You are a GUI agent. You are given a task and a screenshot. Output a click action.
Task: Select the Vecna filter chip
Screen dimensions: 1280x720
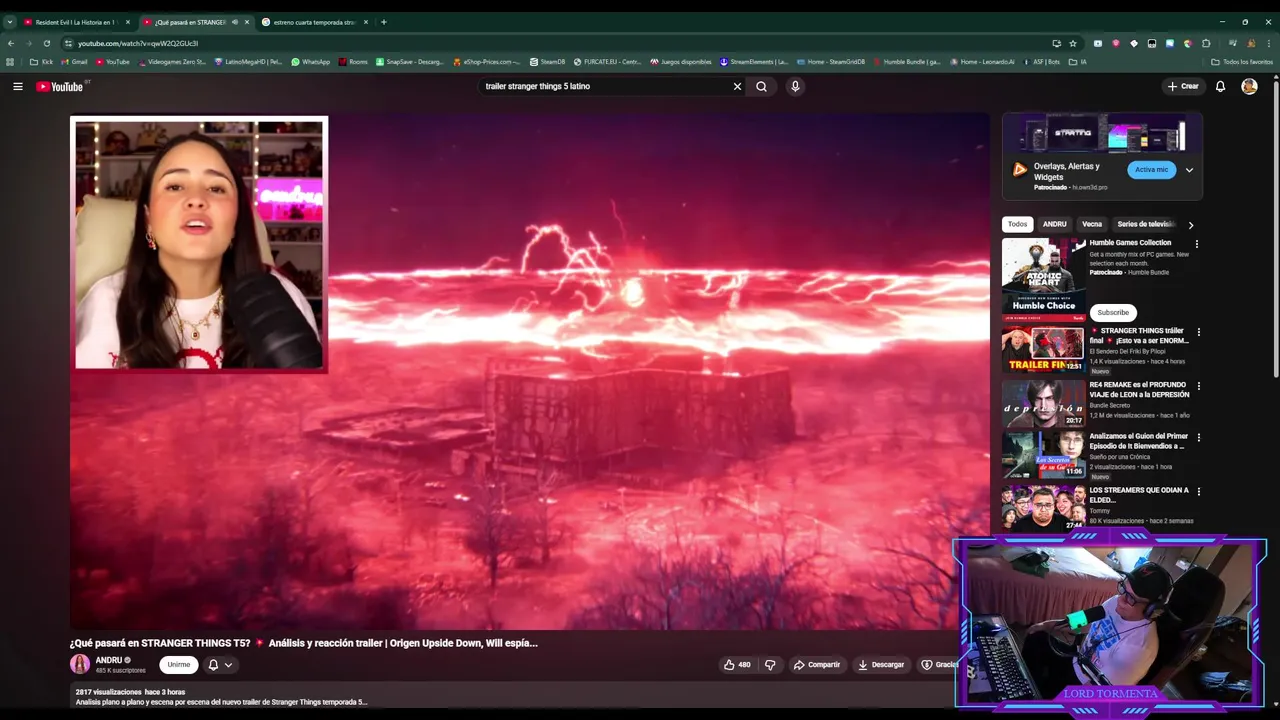coord(1092,224)
